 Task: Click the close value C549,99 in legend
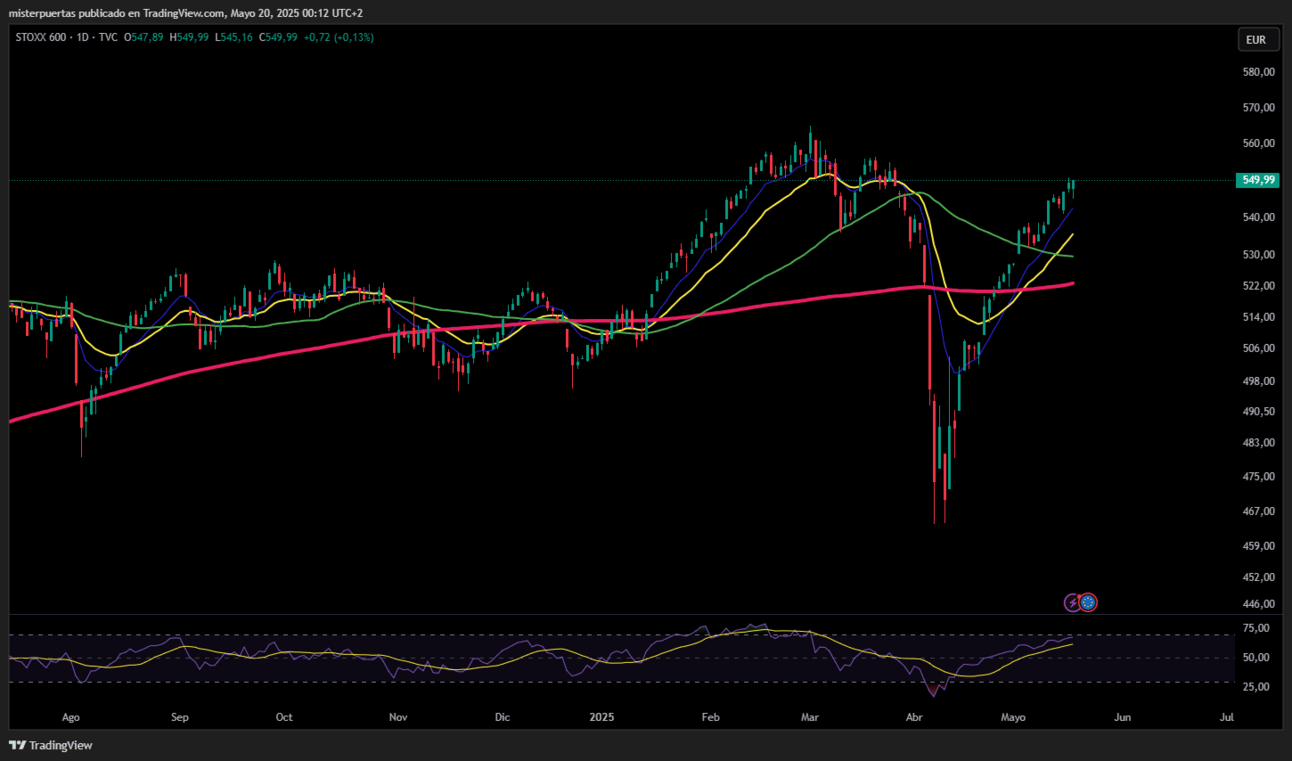278,38
